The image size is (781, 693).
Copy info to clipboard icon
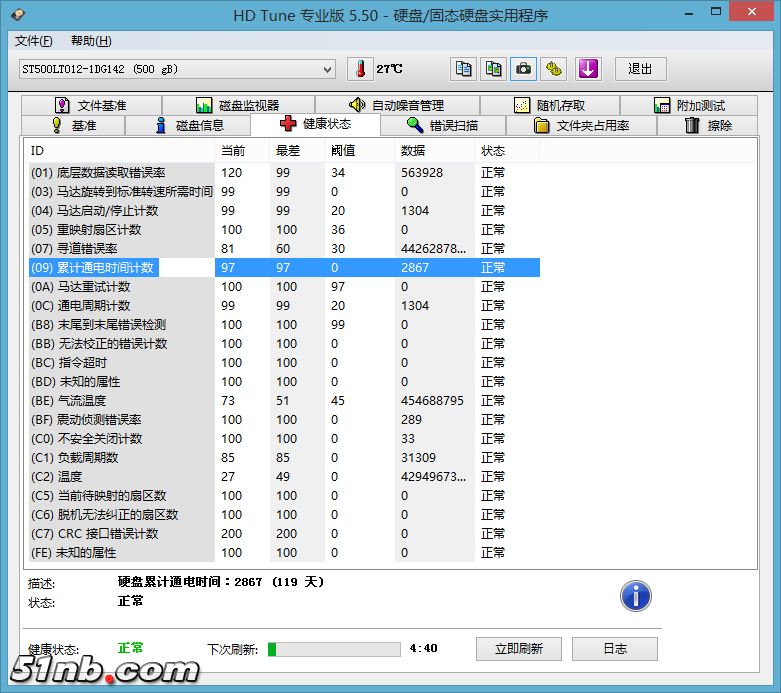click(463, 69)
